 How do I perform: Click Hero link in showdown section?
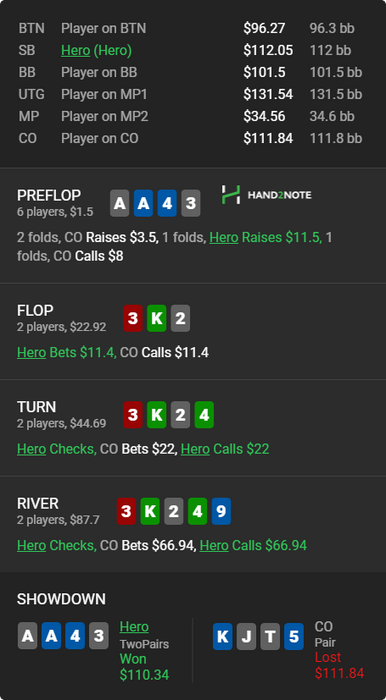(x=134, y=627)
